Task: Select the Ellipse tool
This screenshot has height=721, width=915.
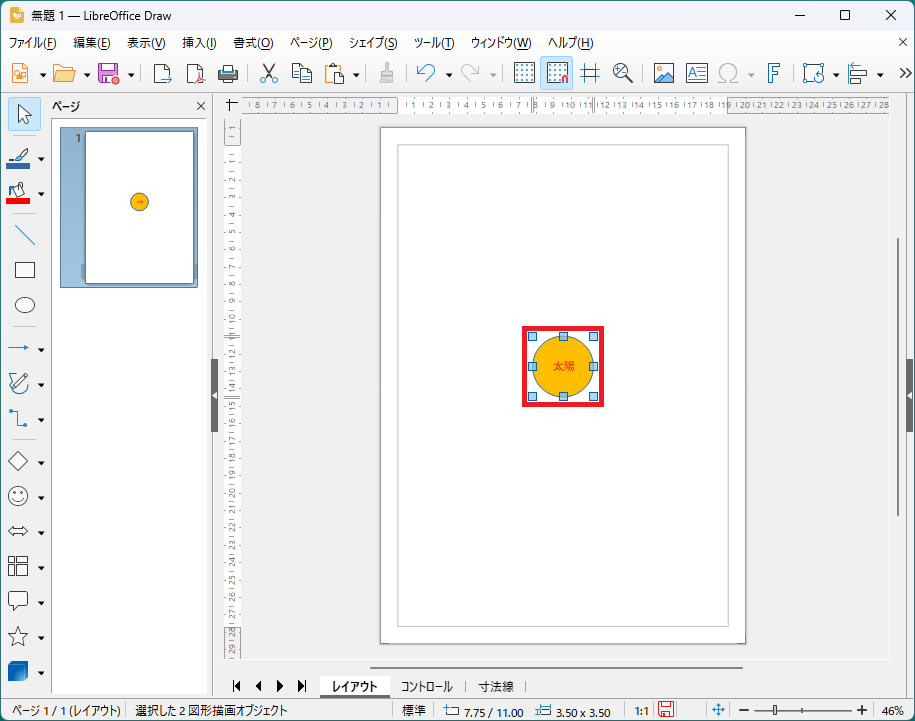Action: [25, 305]
